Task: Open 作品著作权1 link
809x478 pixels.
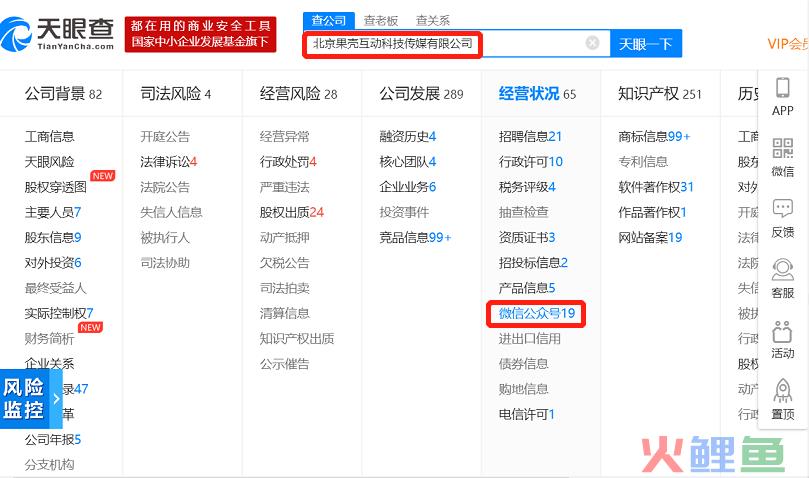Action: pos(653,212)
